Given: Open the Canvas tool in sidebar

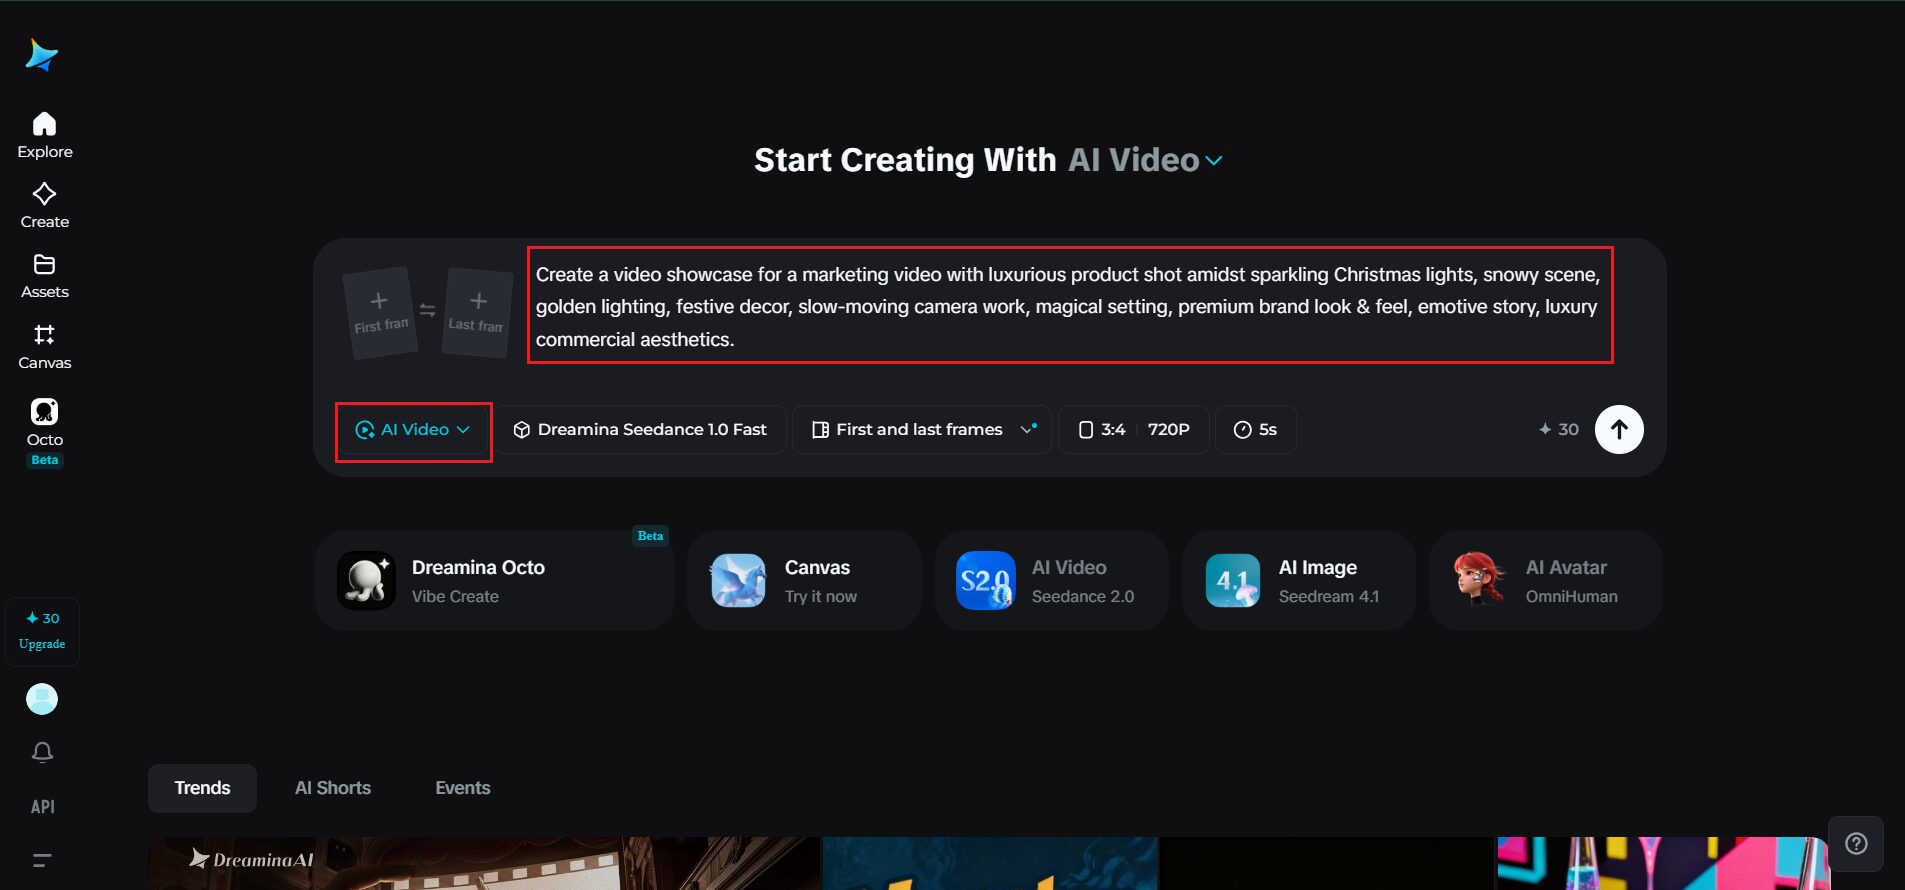Looking at the screenshot, I should (44, 346).
